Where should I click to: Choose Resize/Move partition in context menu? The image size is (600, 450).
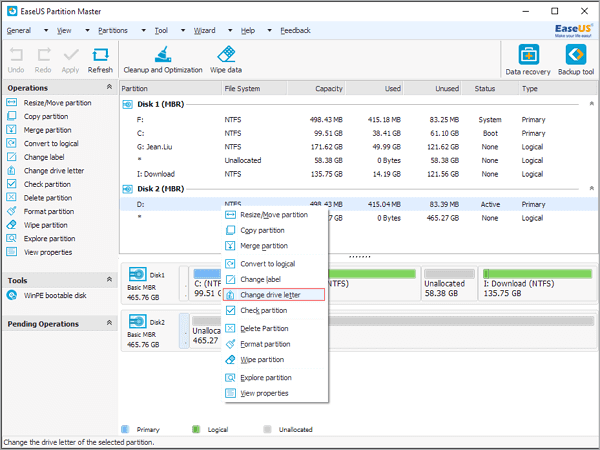click(274, 215)
